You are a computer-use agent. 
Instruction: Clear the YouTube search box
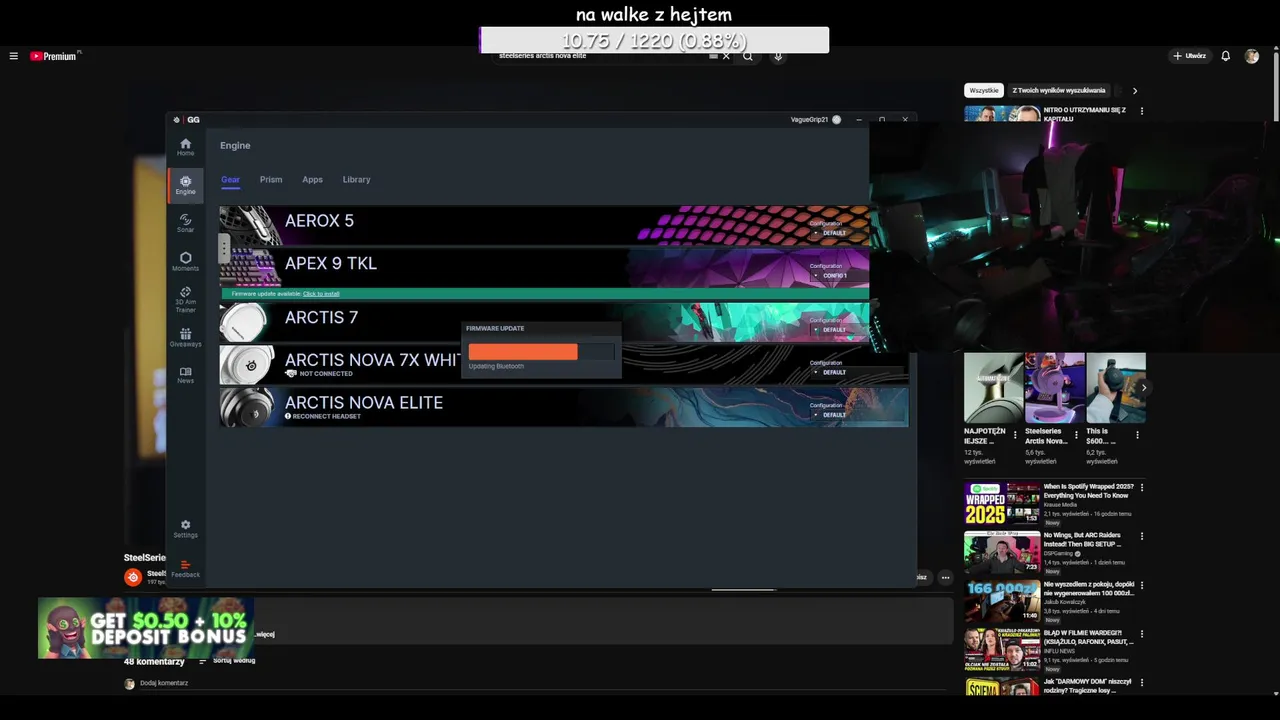(x=727, y=56)
